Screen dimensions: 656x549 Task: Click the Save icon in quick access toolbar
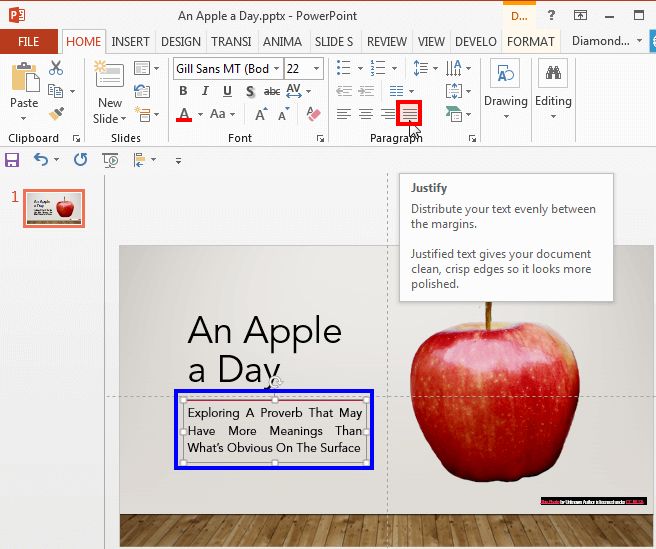[13, 160]
